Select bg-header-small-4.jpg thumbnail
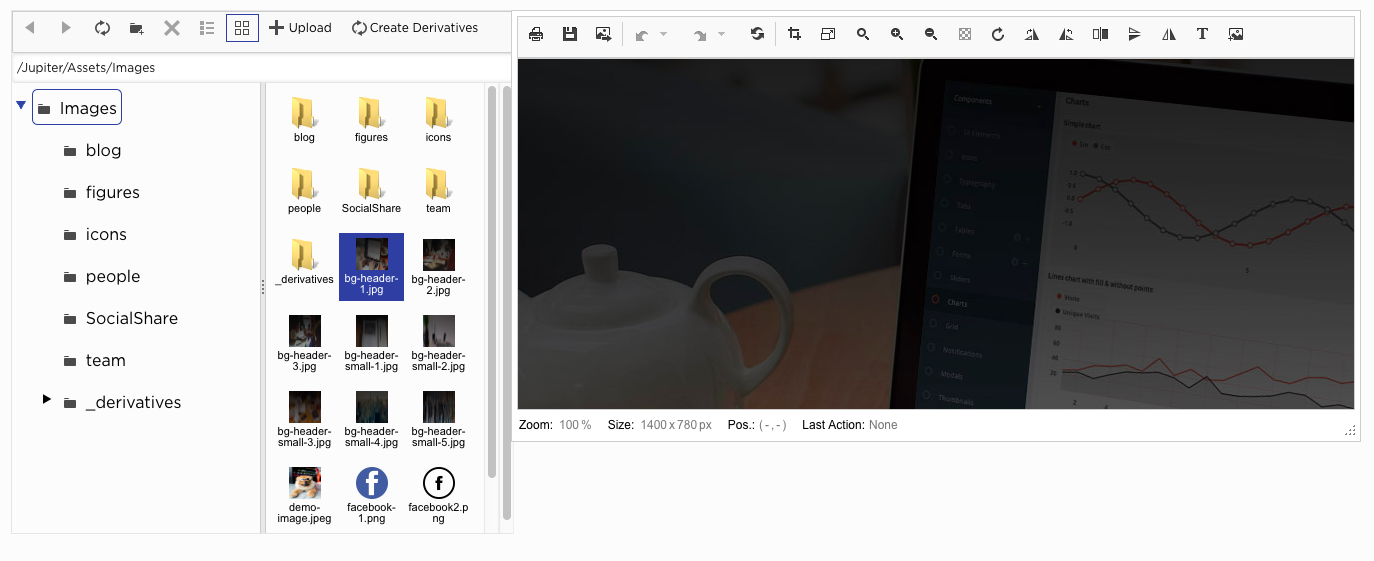This screenshot has width=1374, height=561. [x=371, y=420]
